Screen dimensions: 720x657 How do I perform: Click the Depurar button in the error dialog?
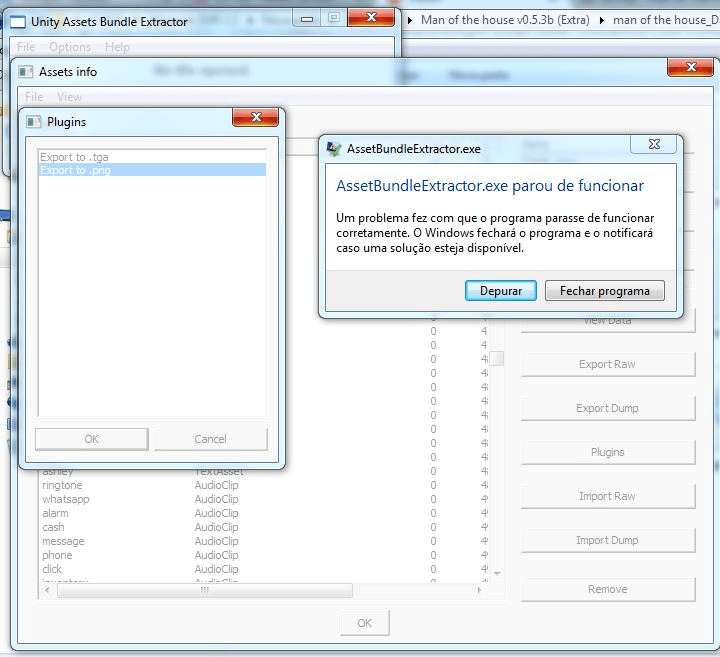point(500,291)
